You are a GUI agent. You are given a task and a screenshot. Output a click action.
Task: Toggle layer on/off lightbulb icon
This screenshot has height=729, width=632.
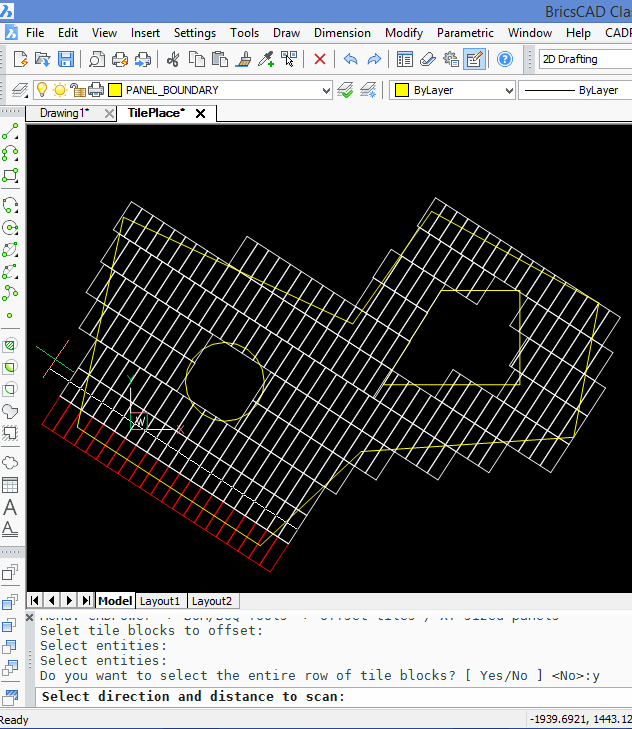(x=42, y=90)
